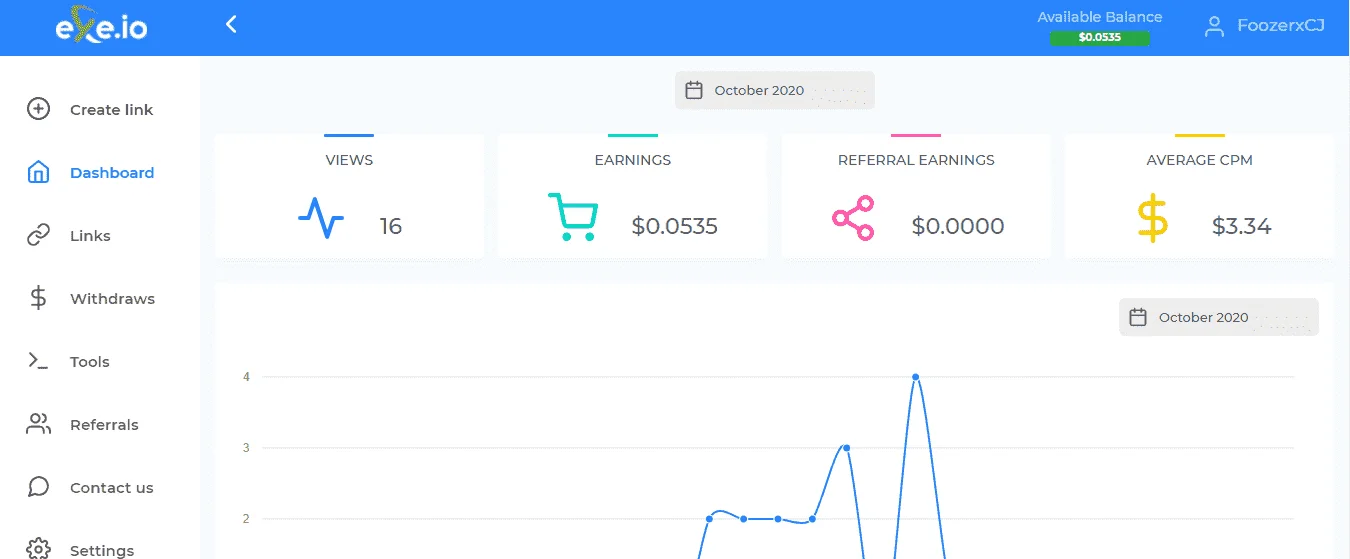
Task: Click the Tools terminal icon
Action: 38,361
